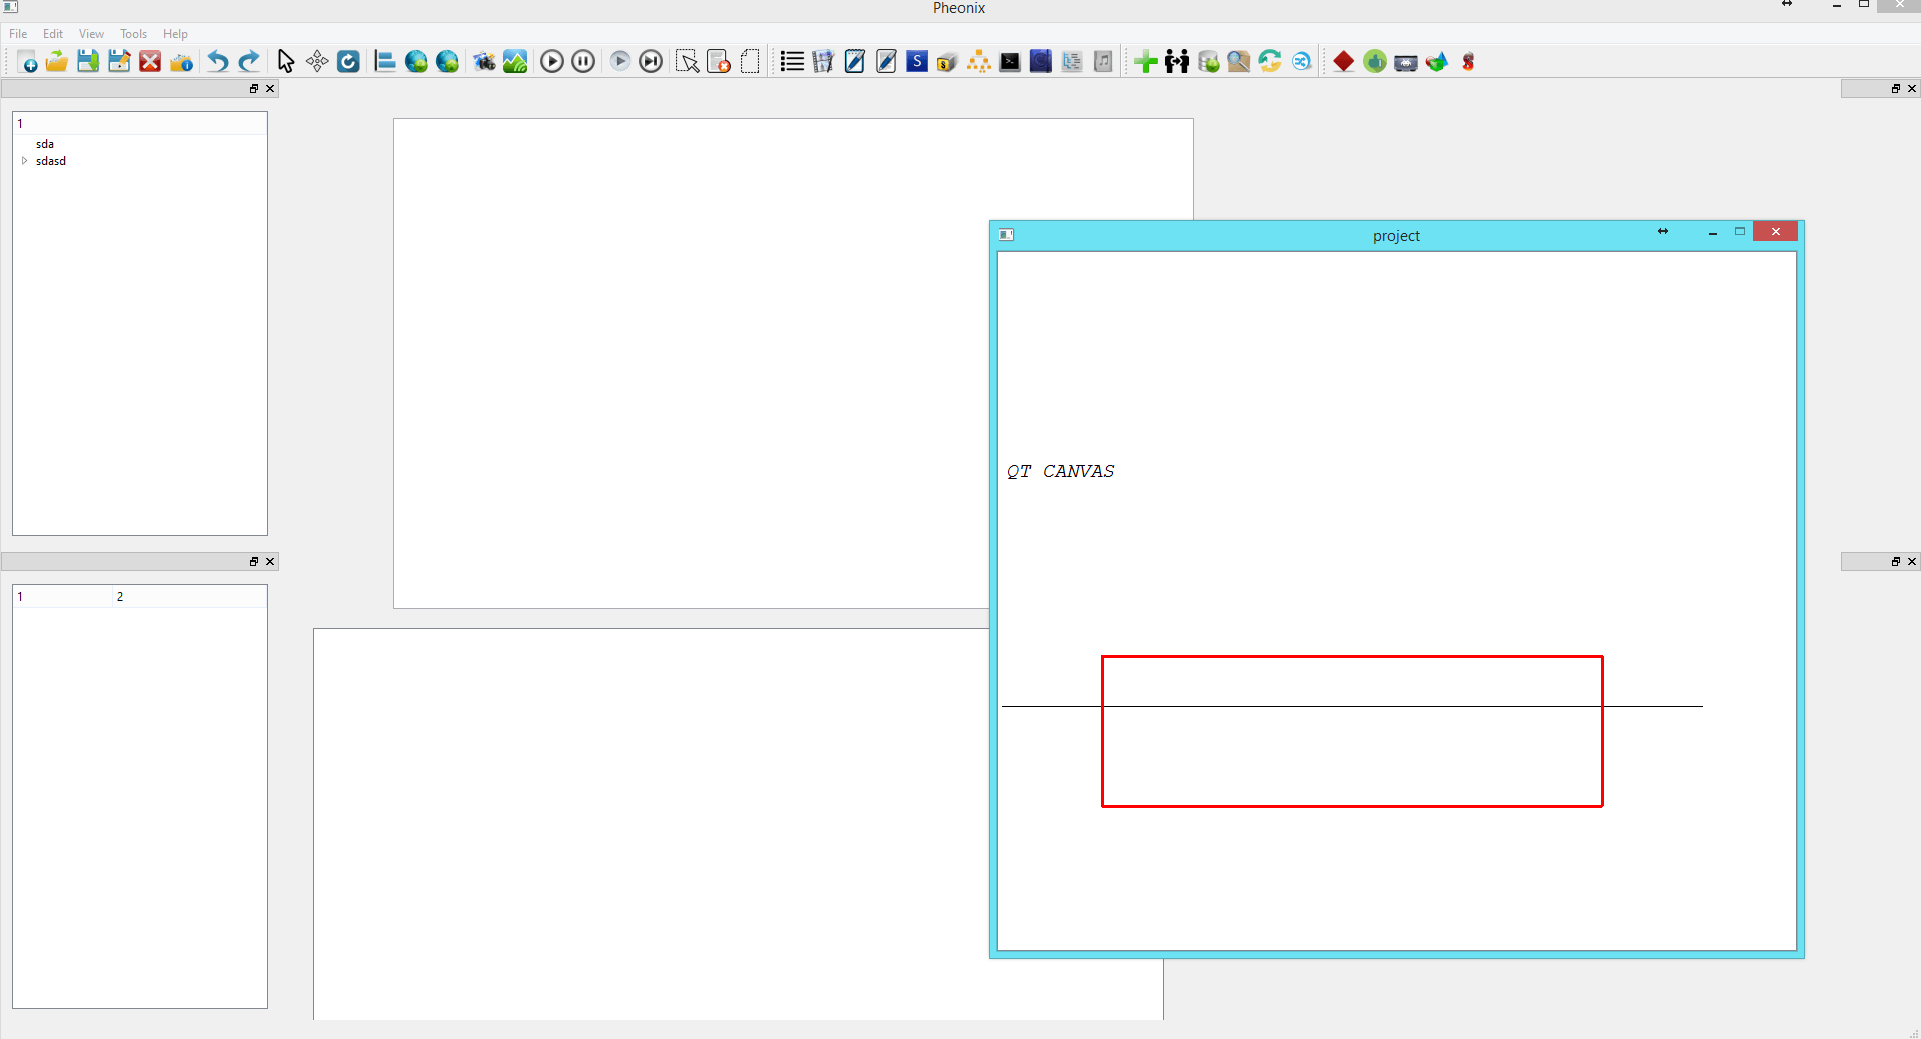Click the skip-to-next step icon

651,62
